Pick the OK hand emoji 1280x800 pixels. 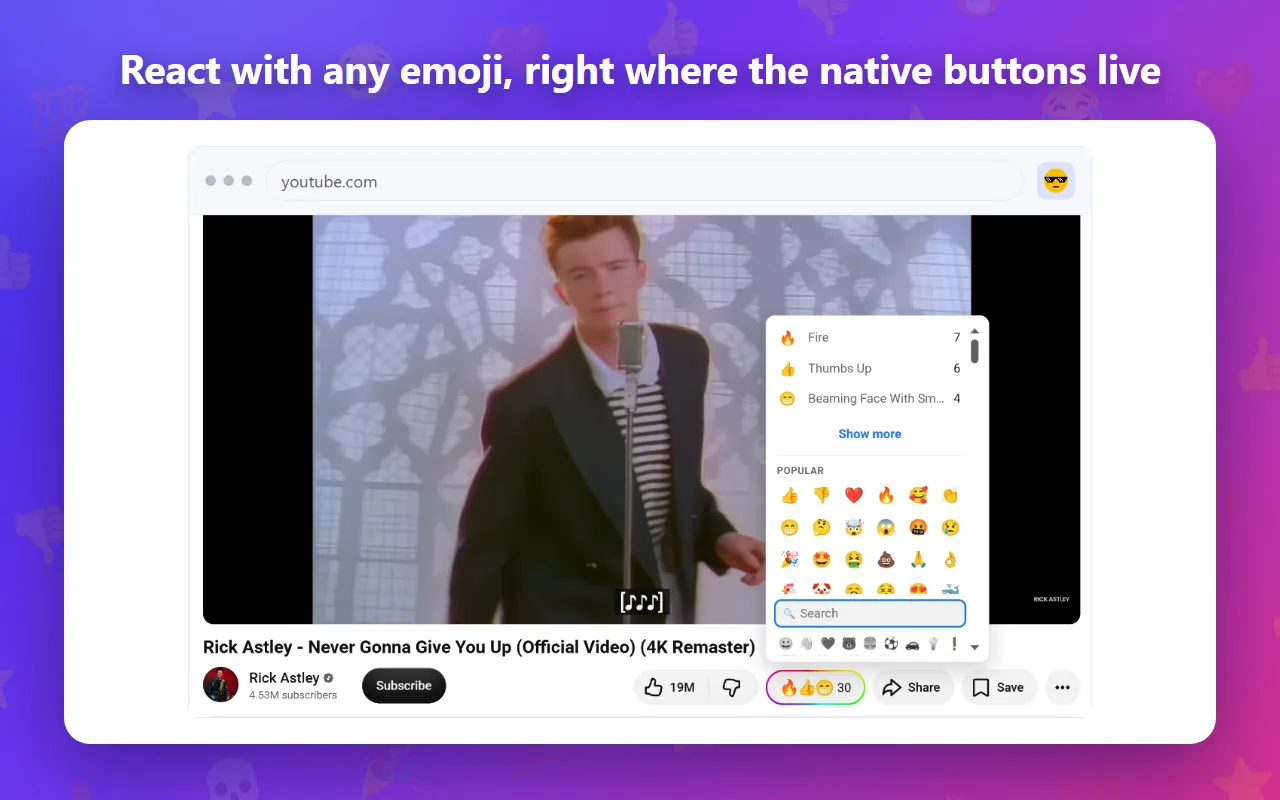(x=950, y=559)
